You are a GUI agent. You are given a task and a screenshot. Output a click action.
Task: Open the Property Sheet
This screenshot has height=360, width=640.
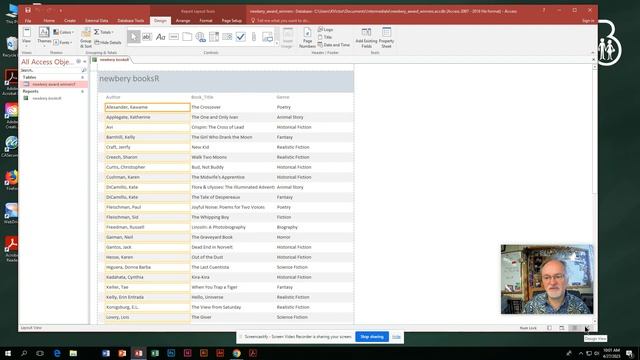[386, 38]
